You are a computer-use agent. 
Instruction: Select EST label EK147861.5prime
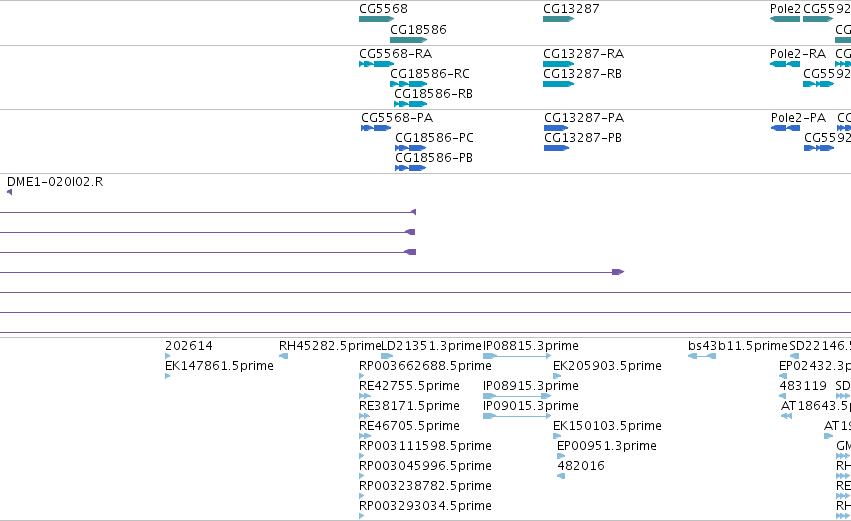(219, 366)
